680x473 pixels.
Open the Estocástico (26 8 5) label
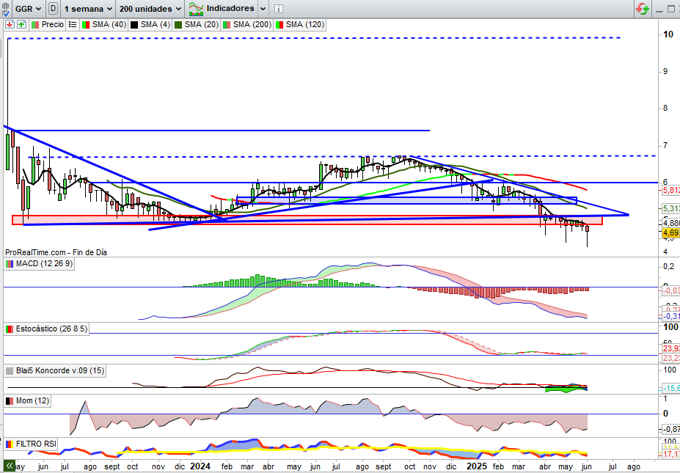(x=51, y=329)
